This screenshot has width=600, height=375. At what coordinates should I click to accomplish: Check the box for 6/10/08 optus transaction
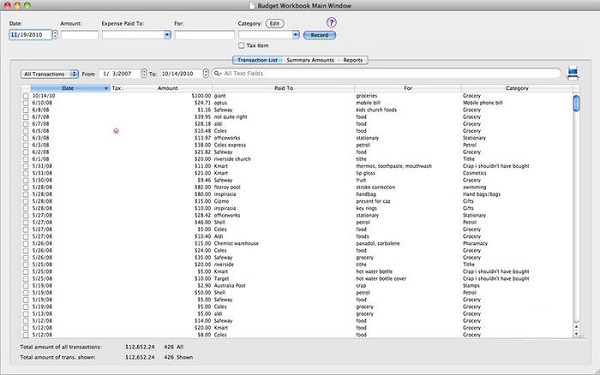pos(26,103)
